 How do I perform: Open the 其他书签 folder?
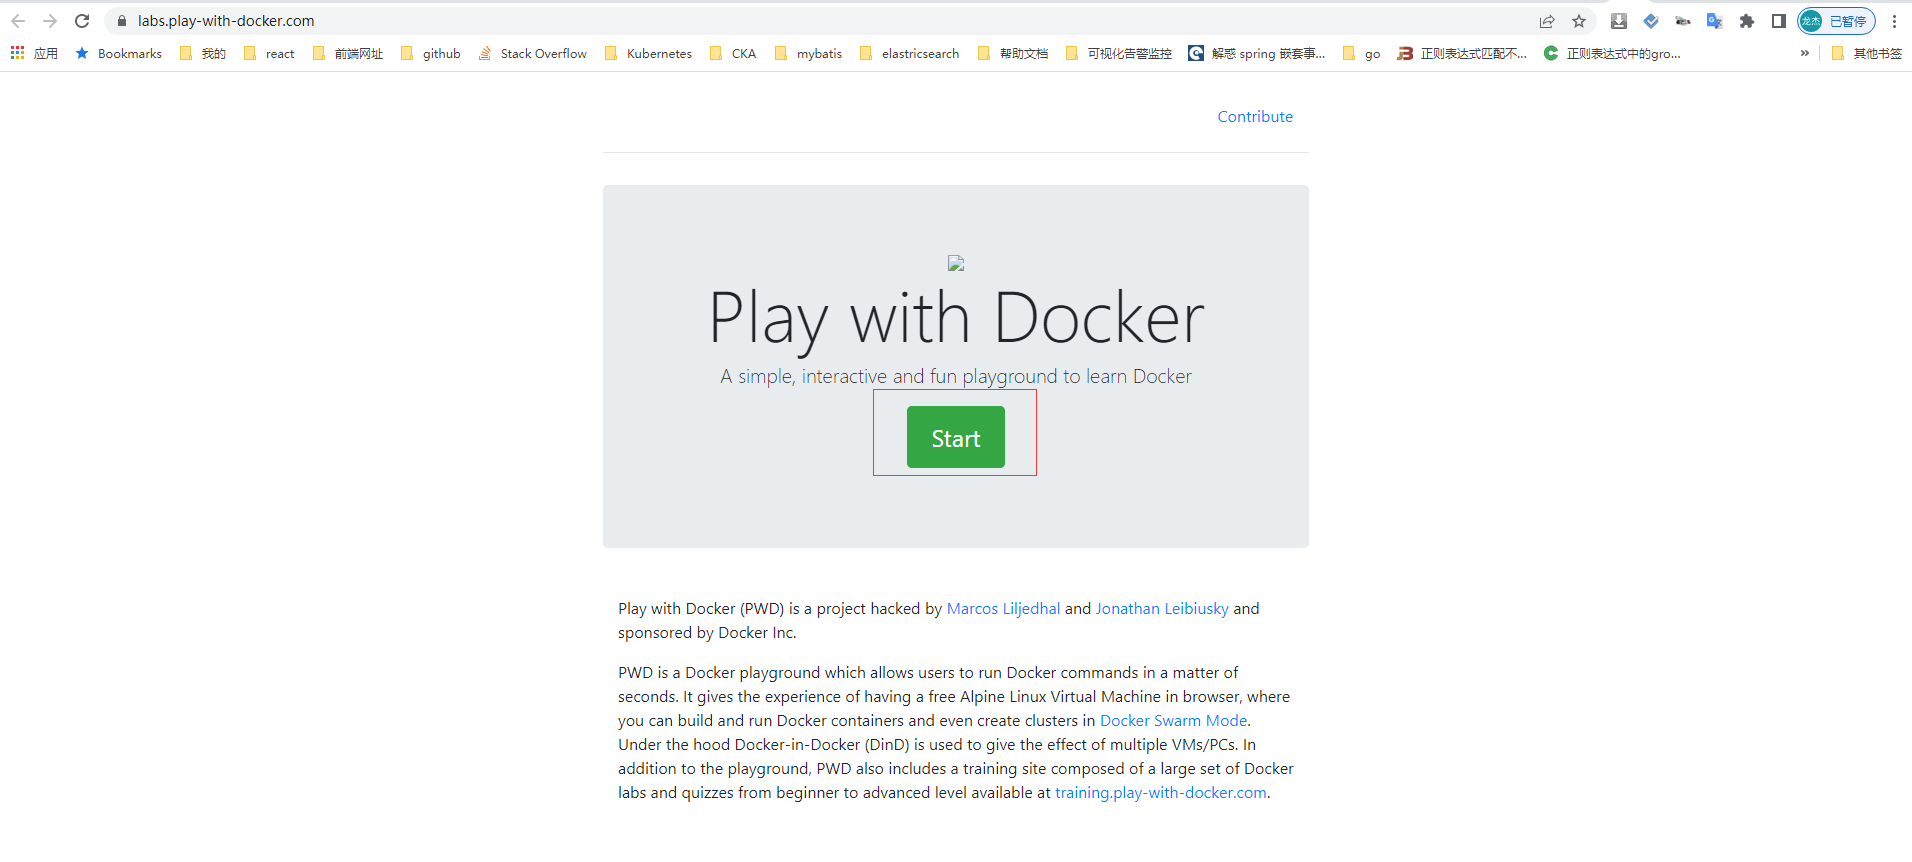click(1867, 54)
